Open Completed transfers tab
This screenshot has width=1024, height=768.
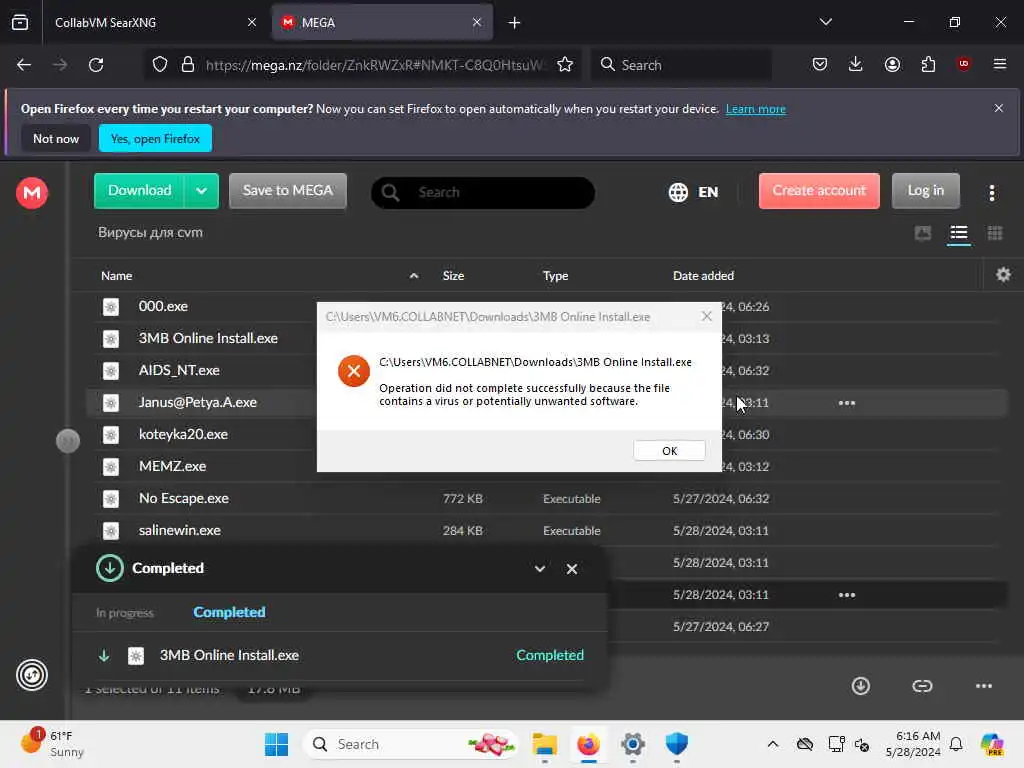(229, 612)
